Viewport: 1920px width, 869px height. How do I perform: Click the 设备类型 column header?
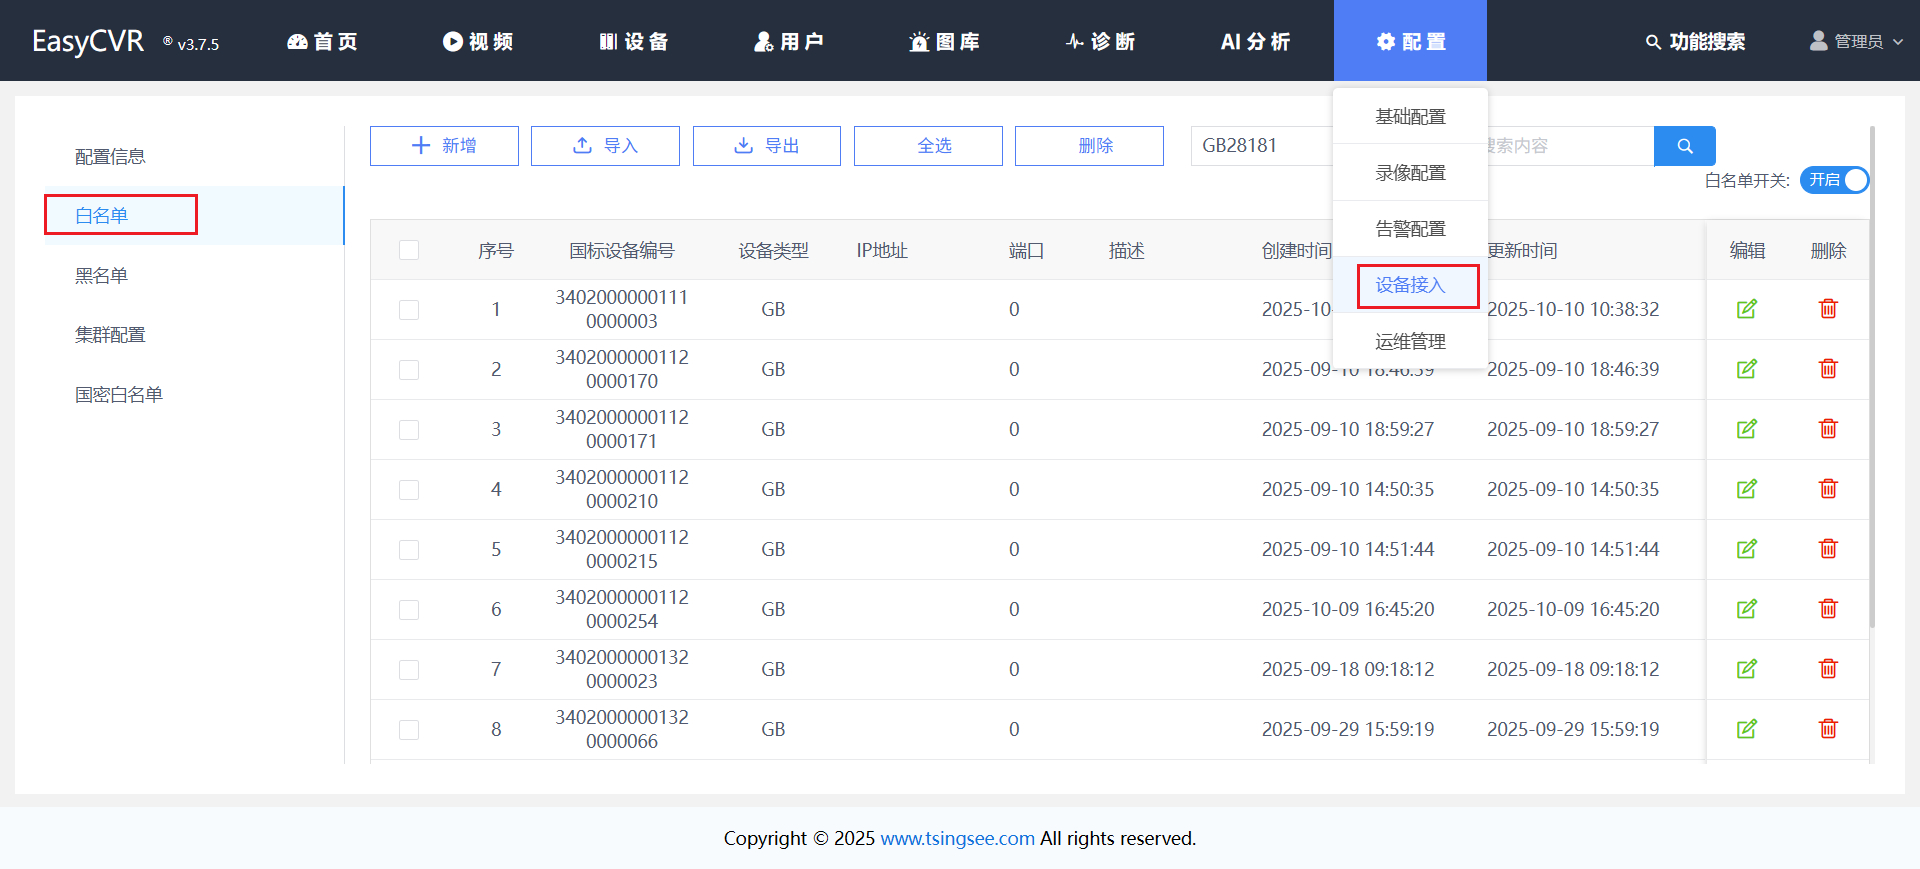tap(773, 251)
